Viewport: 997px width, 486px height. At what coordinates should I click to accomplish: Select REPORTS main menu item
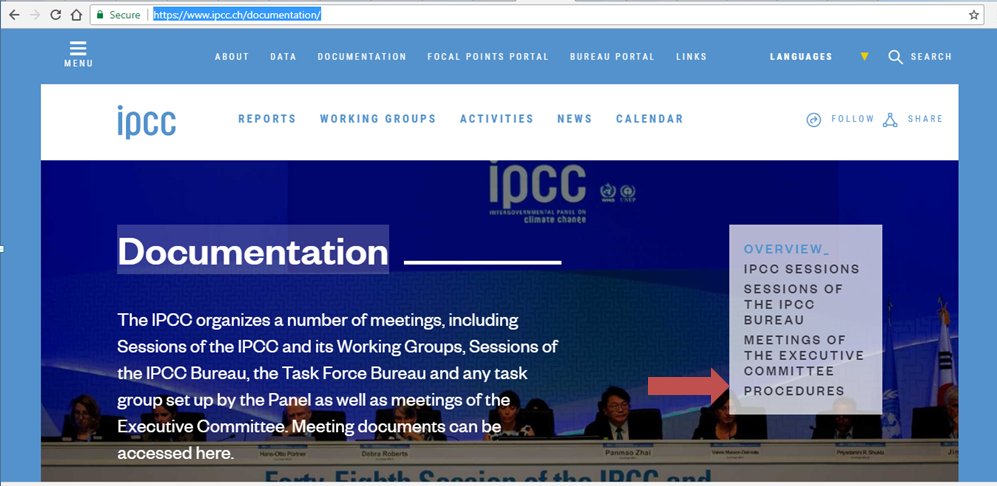267,119
